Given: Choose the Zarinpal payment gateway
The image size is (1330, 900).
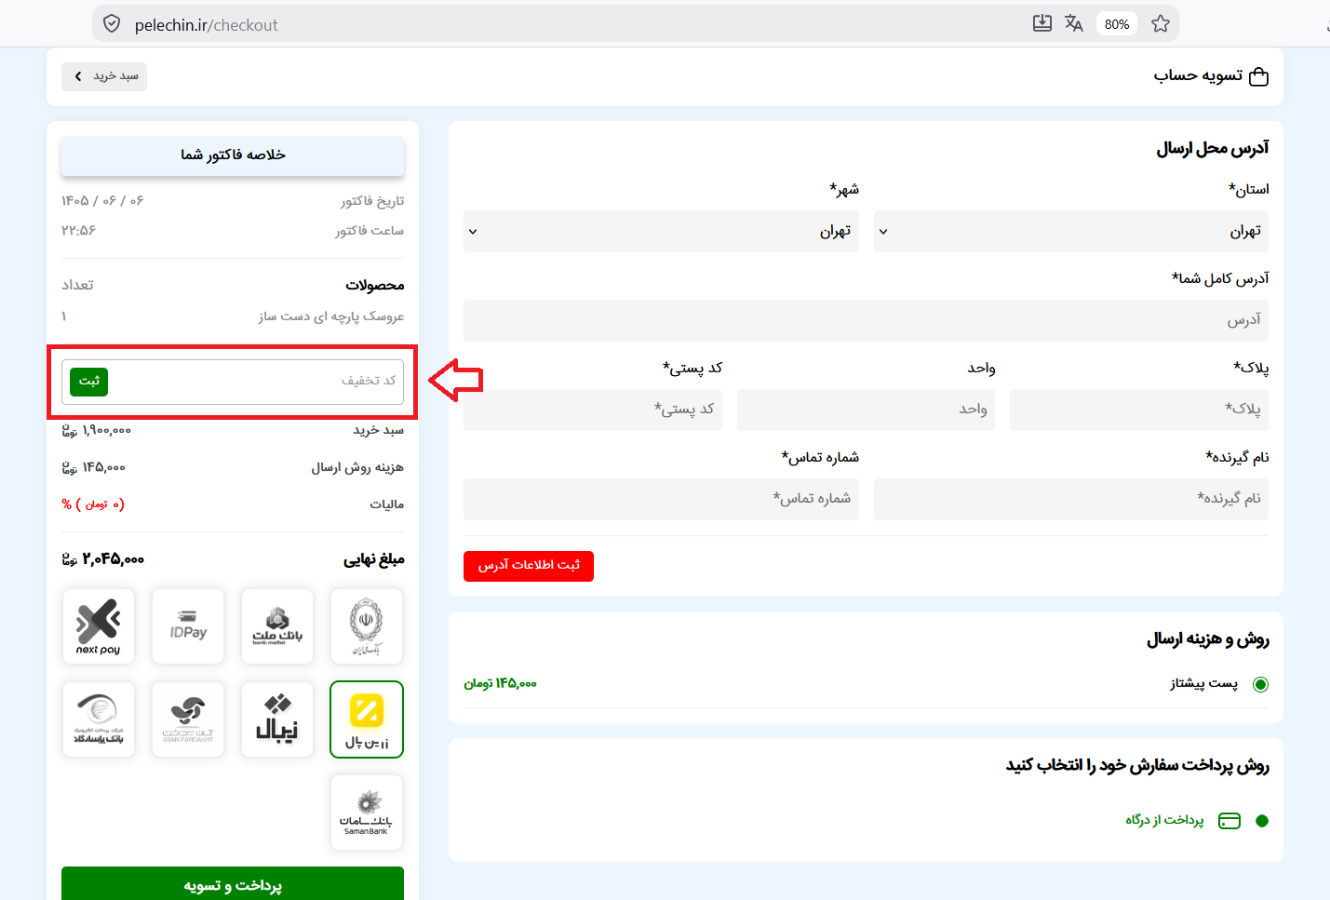Looking at the screenshot, I should pos(367,719).
